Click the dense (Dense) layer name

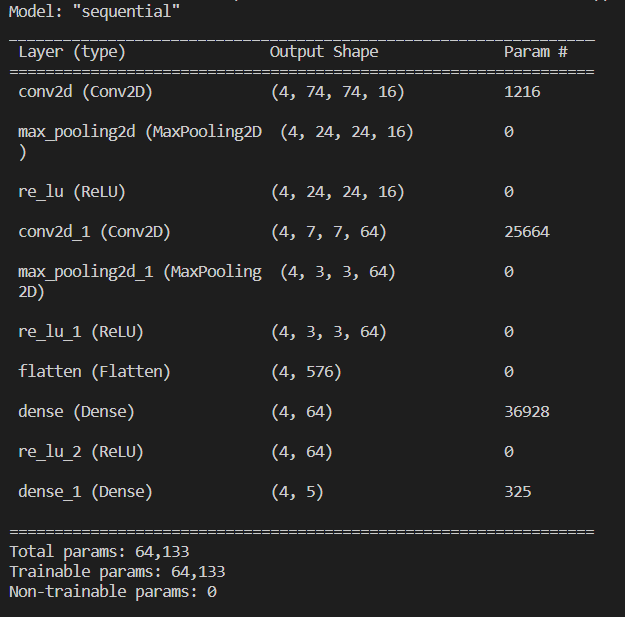77,411
